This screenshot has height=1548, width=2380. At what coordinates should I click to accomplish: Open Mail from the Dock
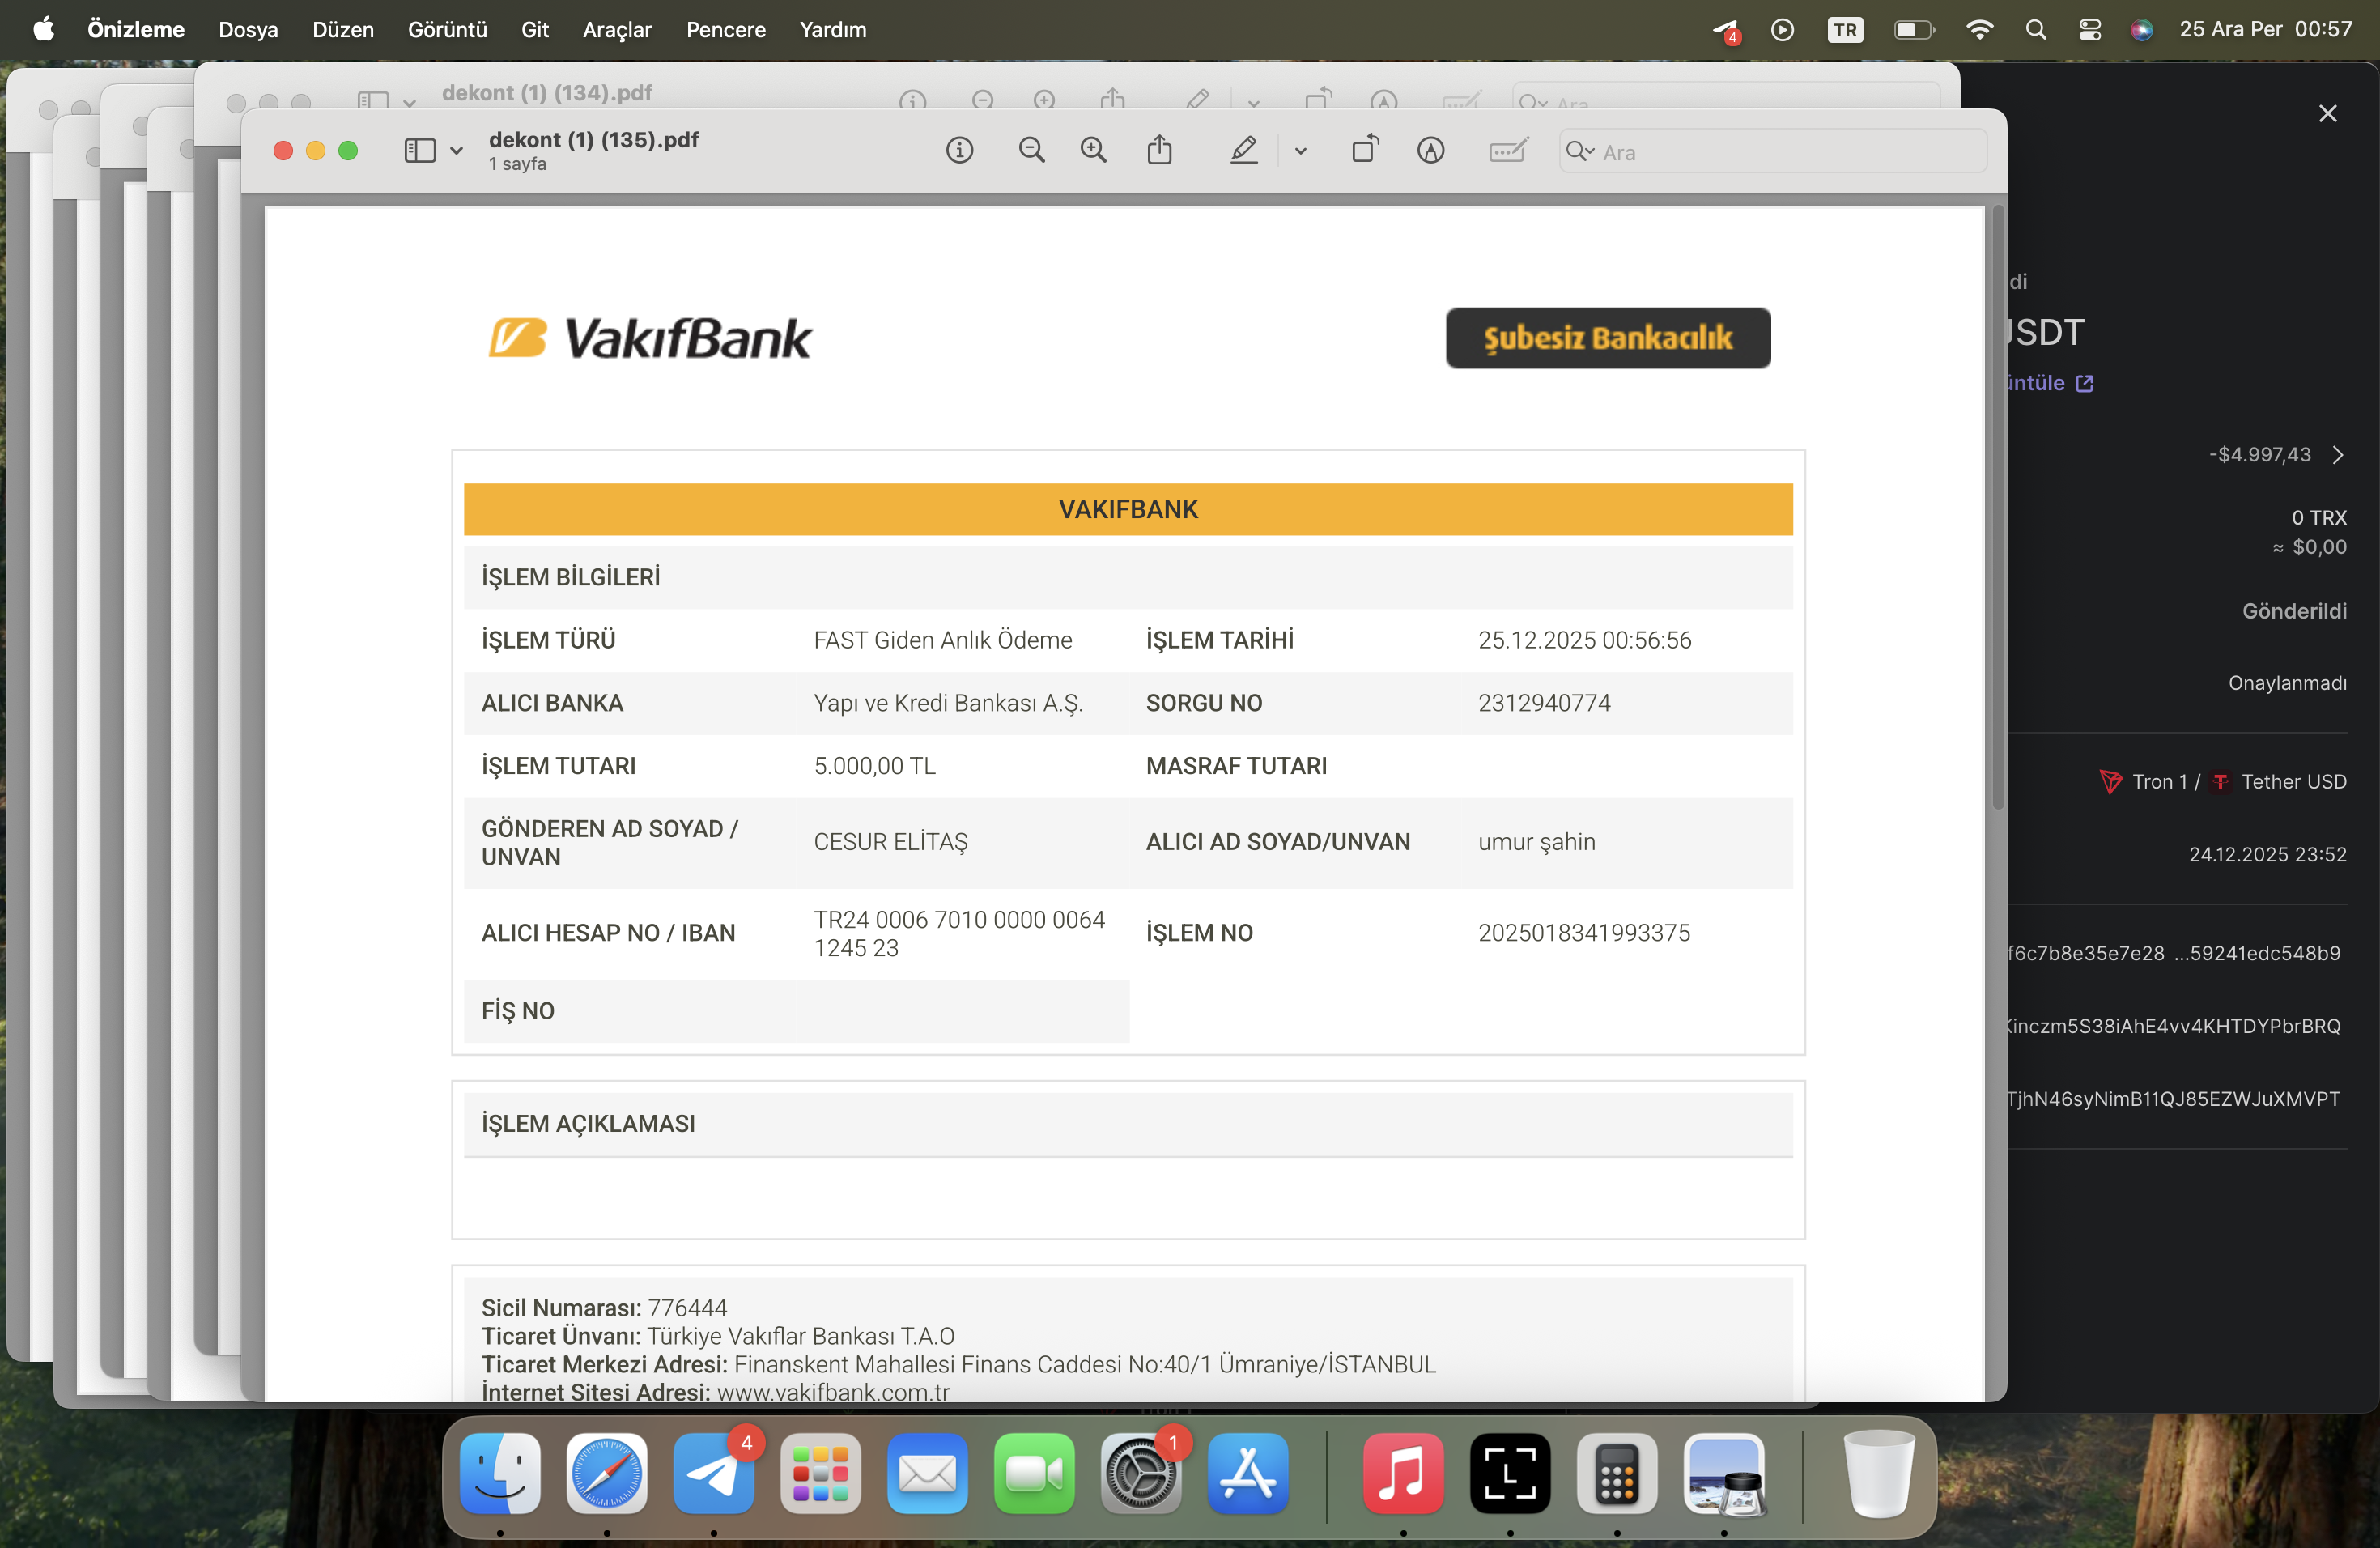click(x=927, y=1474)
